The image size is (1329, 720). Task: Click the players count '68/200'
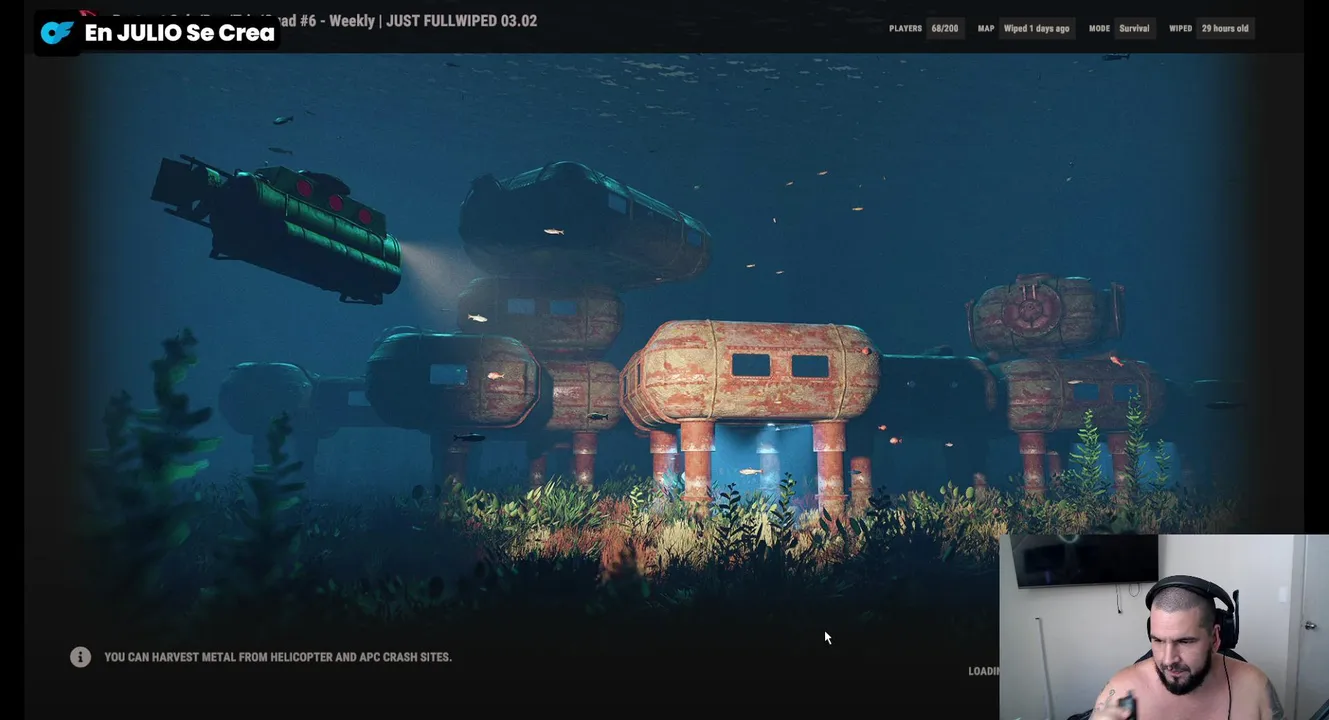tap(944, 28)
